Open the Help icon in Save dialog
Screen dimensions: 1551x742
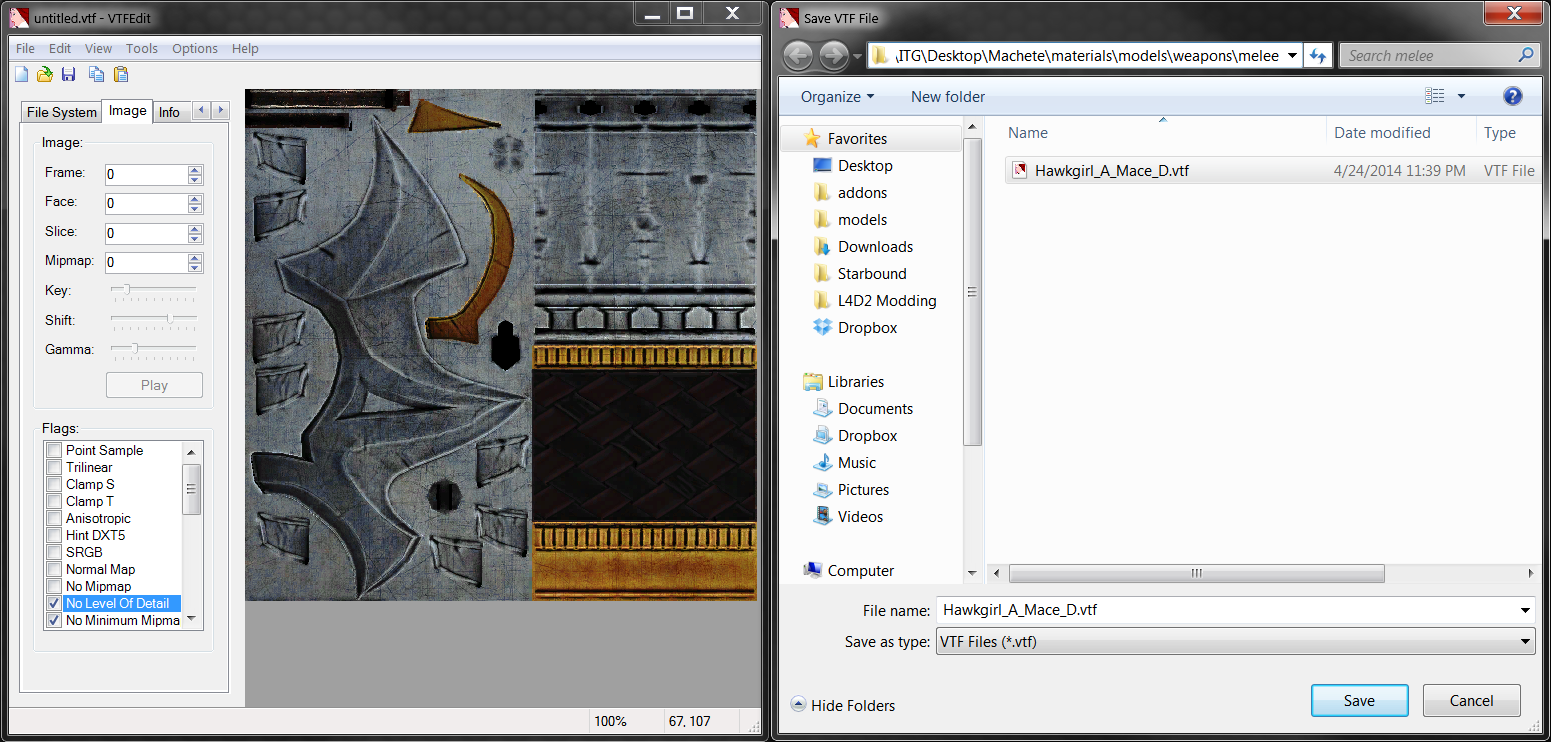click(x=1512, y=96)
